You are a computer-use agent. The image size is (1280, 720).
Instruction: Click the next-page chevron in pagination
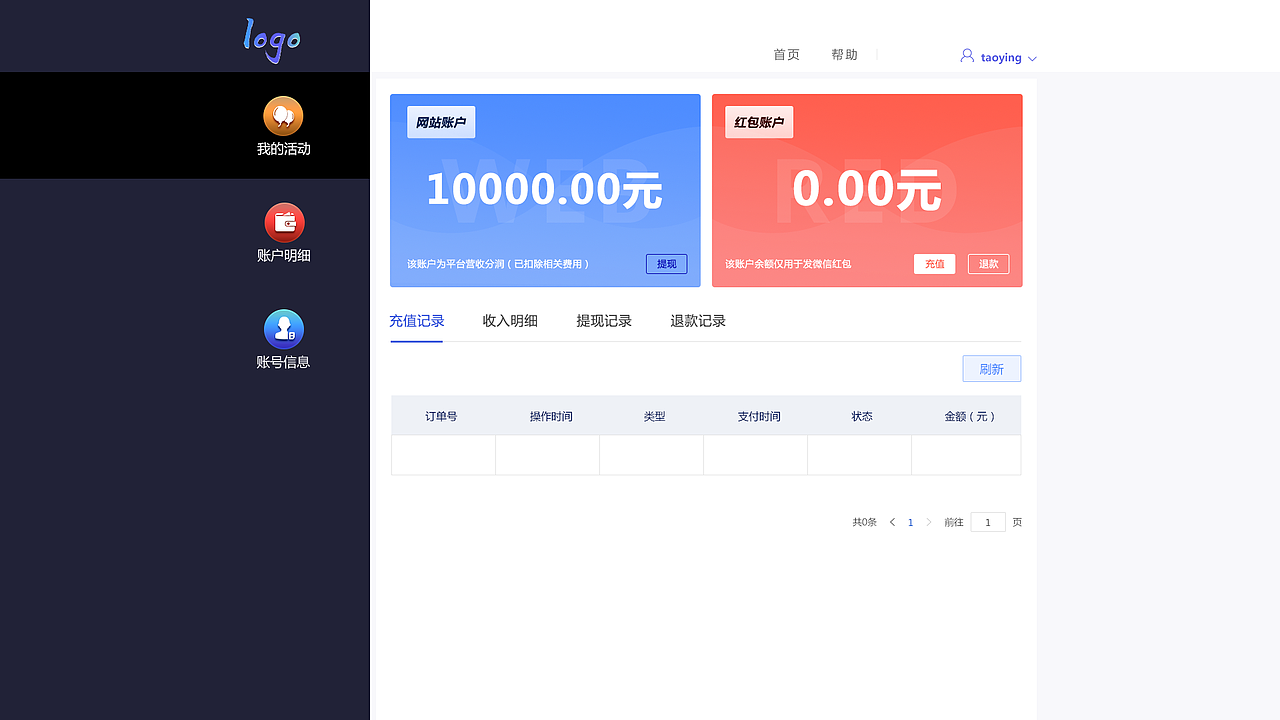point(928,521)
